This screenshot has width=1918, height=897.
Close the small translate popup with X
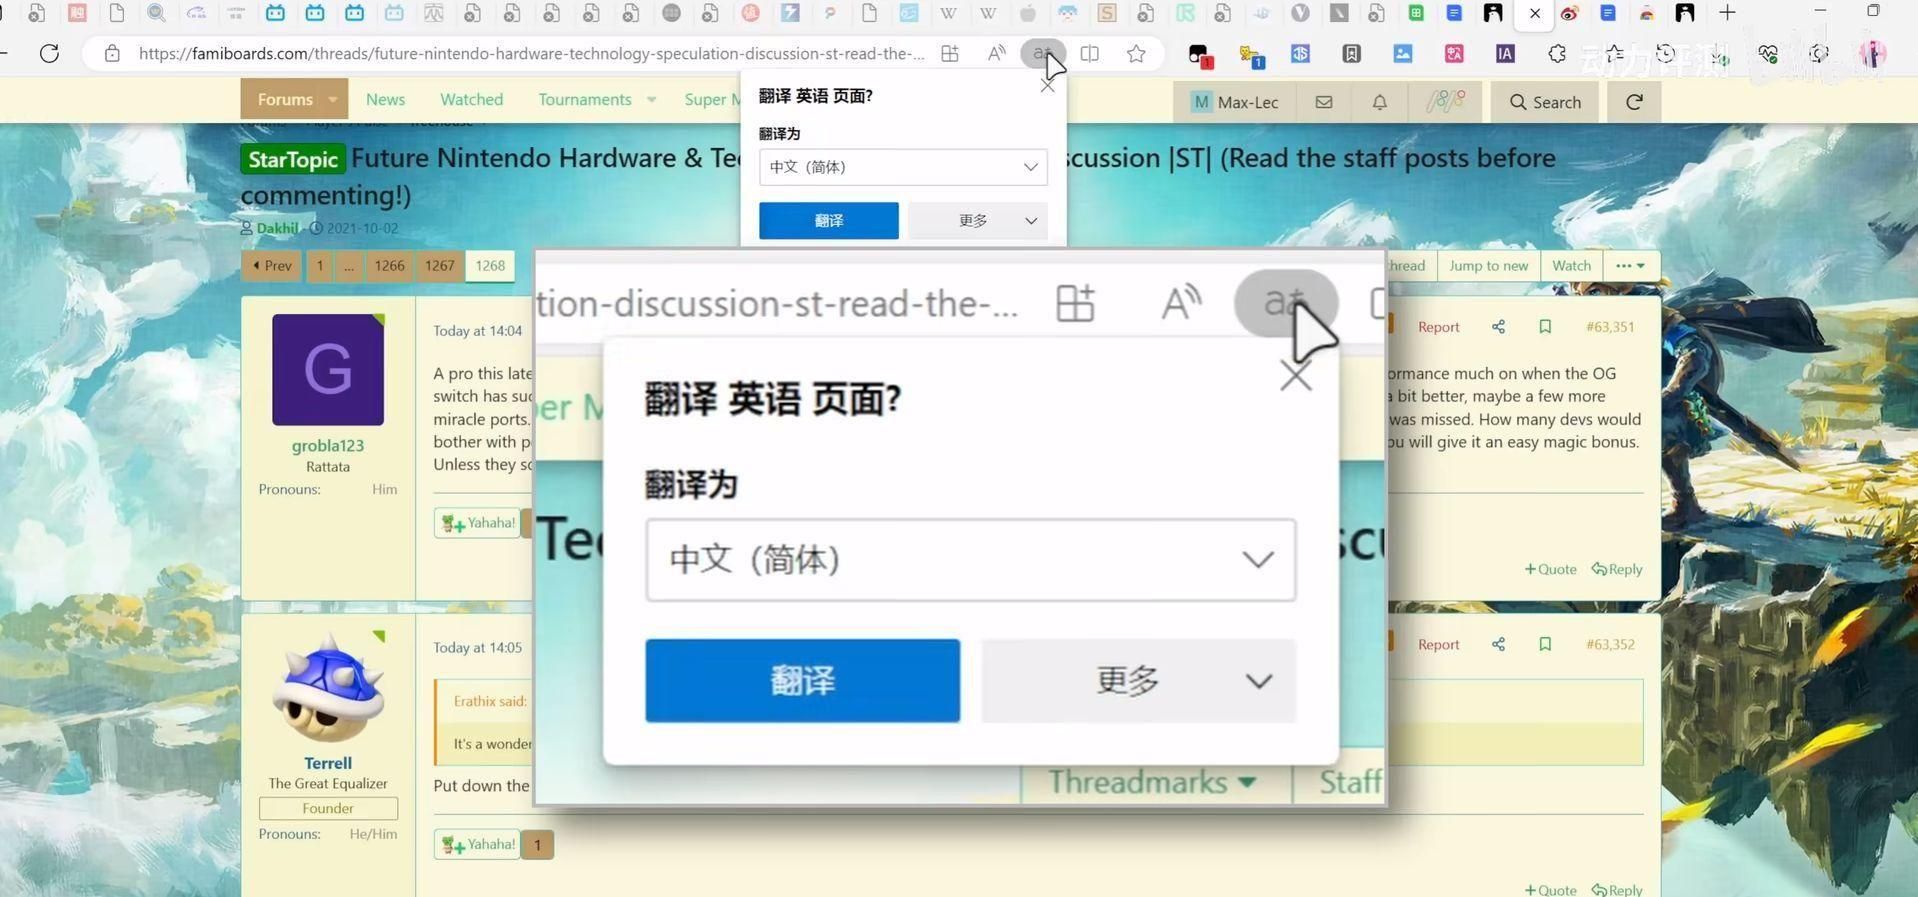click(x=1047, y=86)
